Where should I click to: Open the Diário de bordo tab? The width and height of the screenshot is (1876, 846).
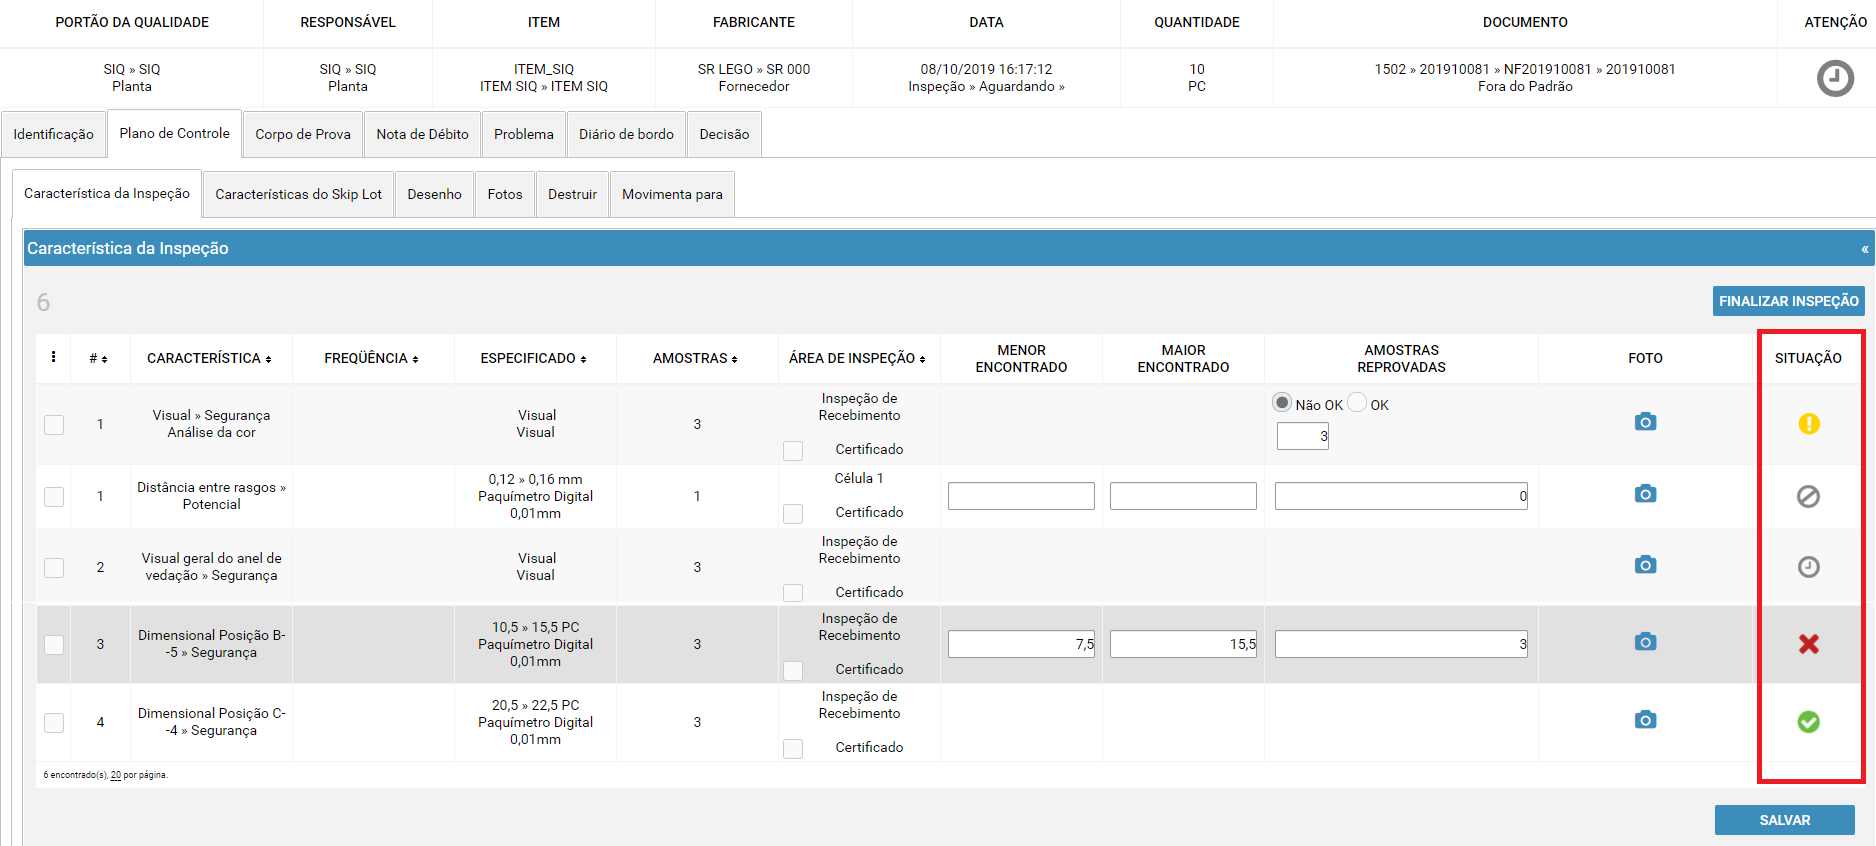click(x=626, y=134)
